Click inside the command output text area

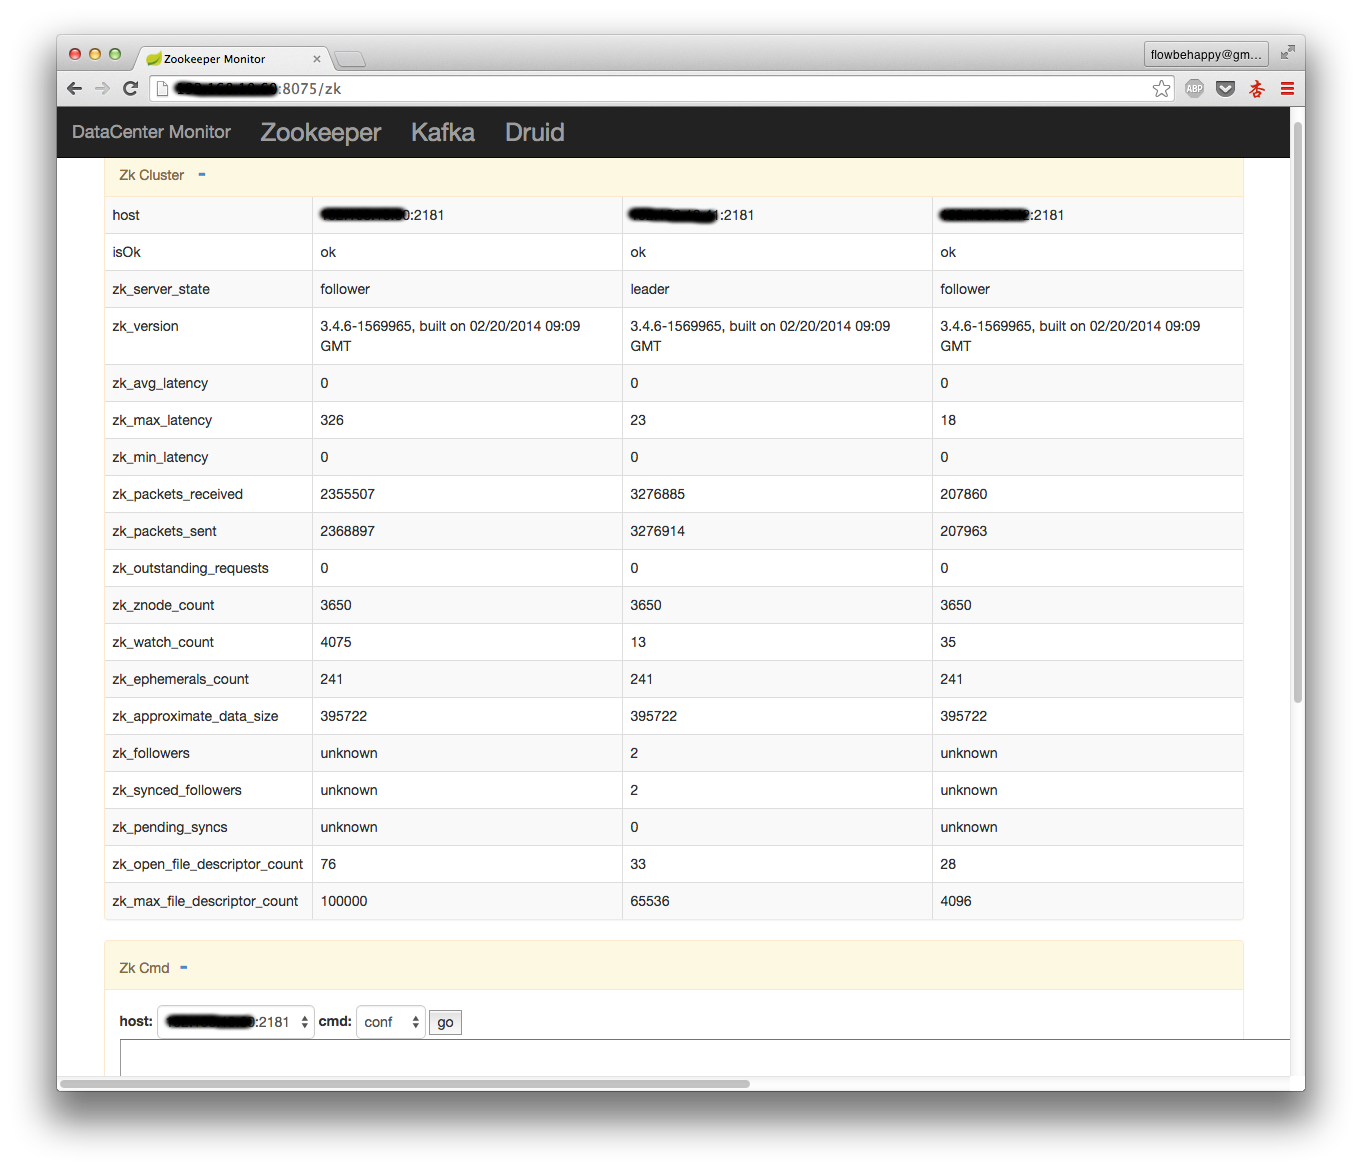click(x=705, y=1057)
